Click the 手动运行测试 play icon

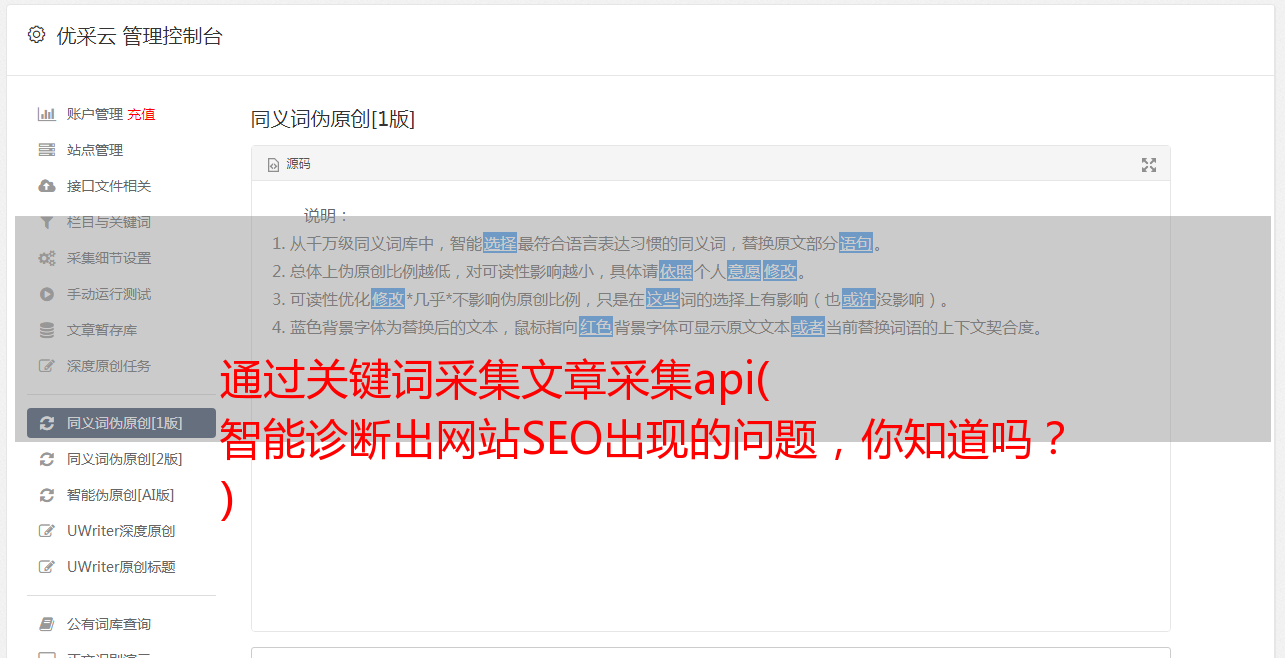46,294
